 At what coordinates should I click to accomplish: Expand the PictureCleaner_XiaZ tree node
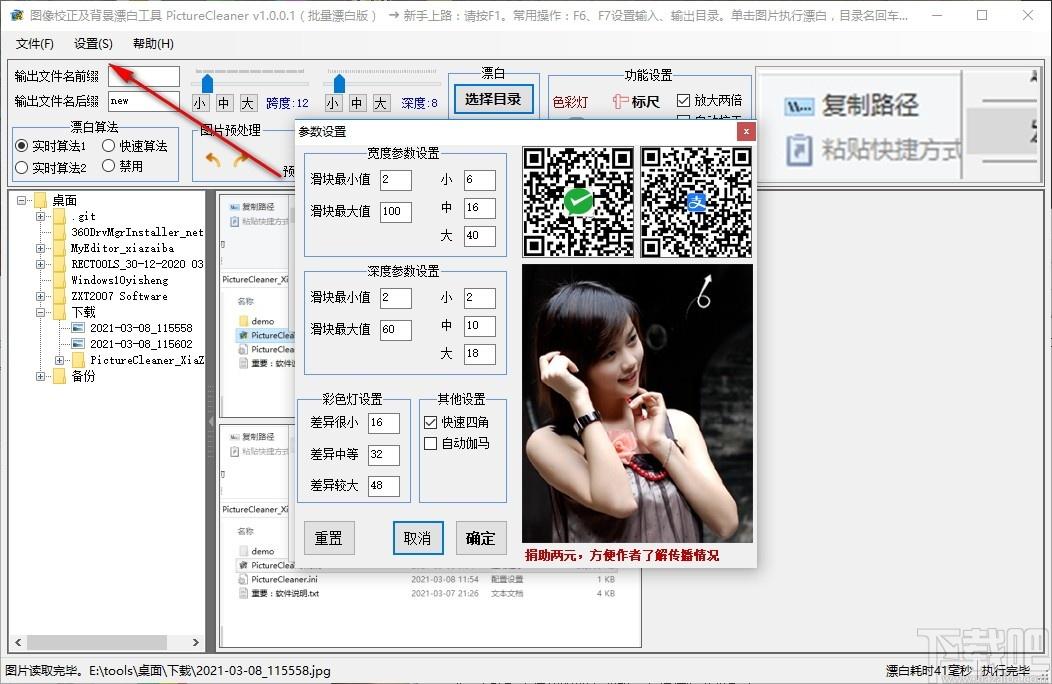[60, 360]
